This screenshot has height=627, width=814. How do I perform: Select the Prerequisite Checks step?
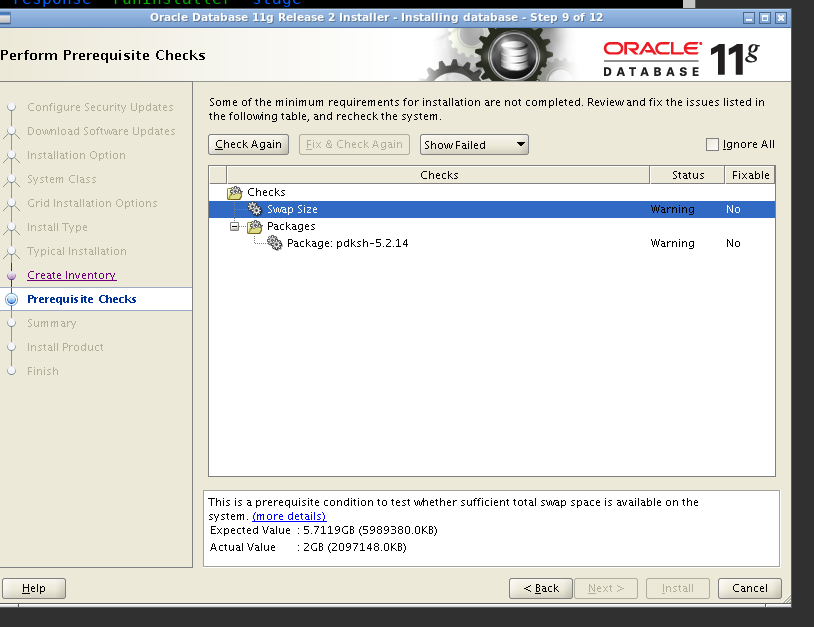tap(82, 299)
